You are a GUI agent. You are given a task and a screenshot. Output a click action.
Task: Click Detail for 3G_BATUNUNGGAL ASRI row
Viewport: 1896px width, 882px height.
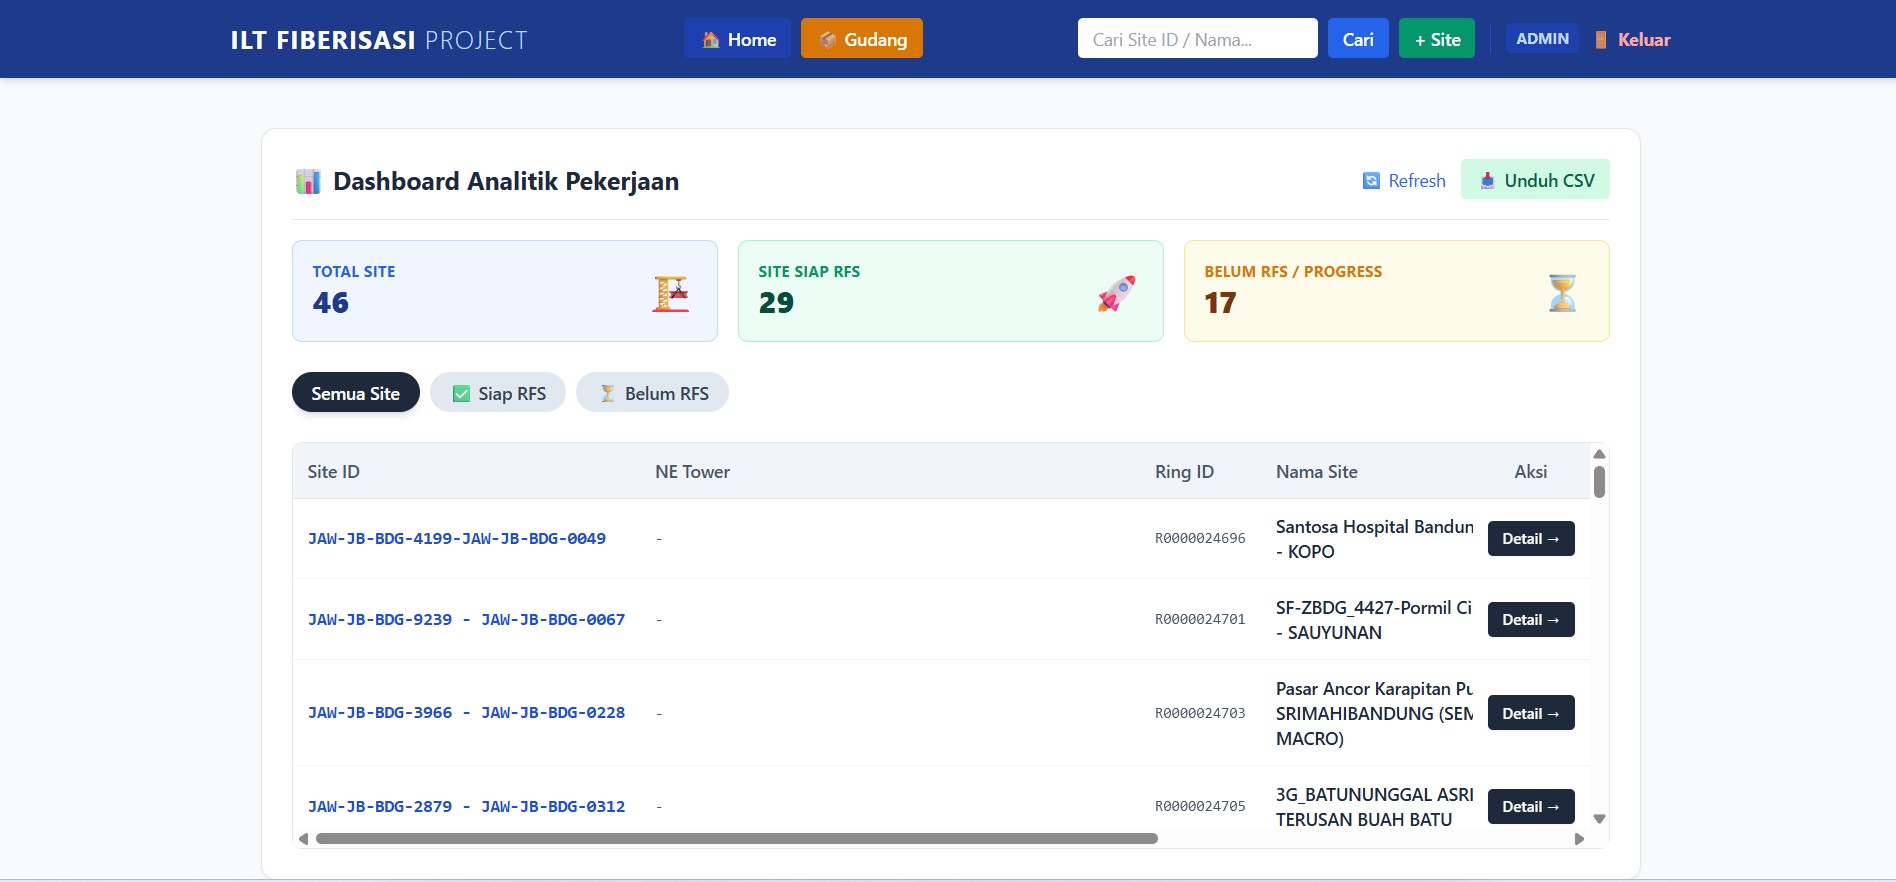click(x=1531, y=806)
